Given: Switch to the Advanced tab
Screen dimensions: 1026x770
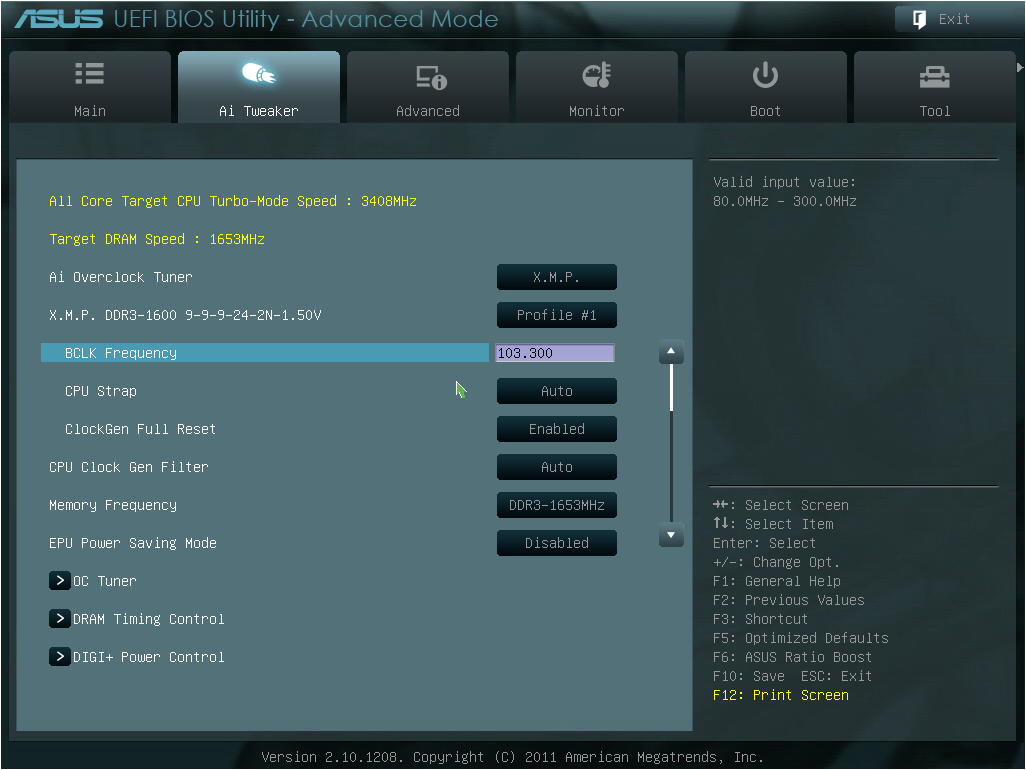Looking at the screenshot, I should point(428,87).
